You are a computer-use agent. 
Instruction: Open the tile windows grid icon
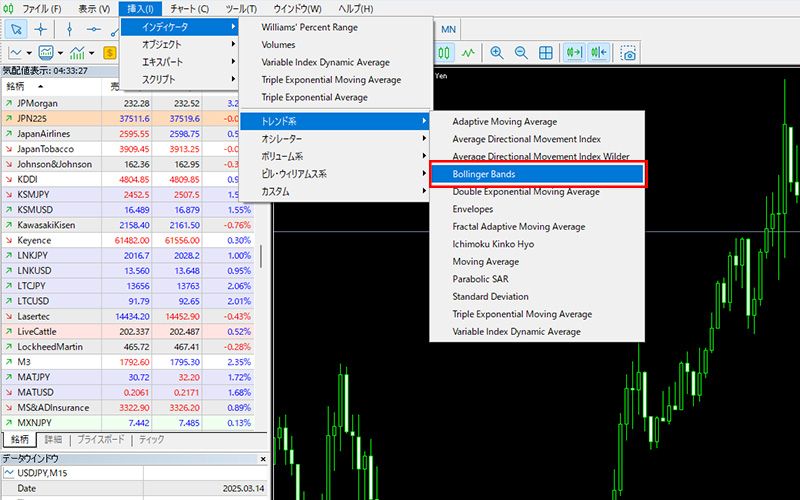click(x=546, y=53)
